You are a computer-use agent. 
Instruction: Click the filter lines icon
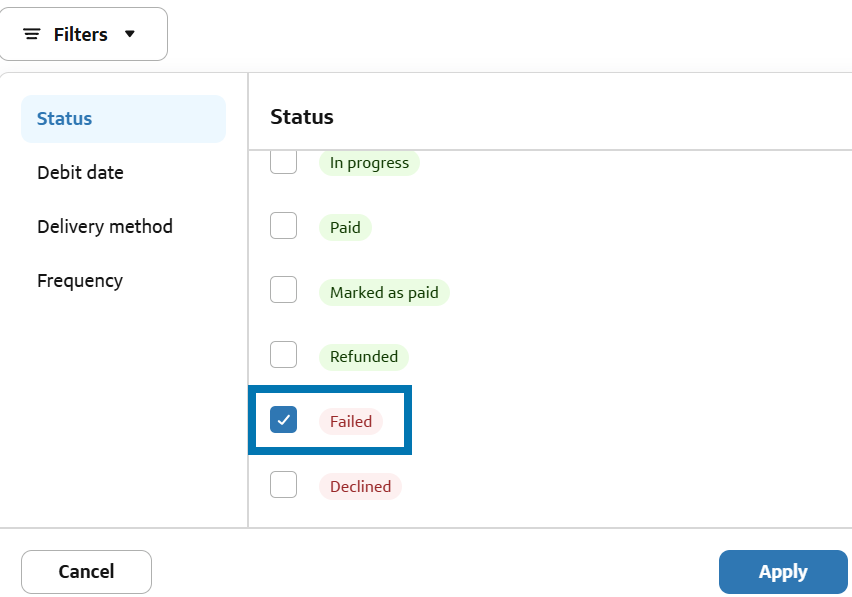click(x=32, y=34)
